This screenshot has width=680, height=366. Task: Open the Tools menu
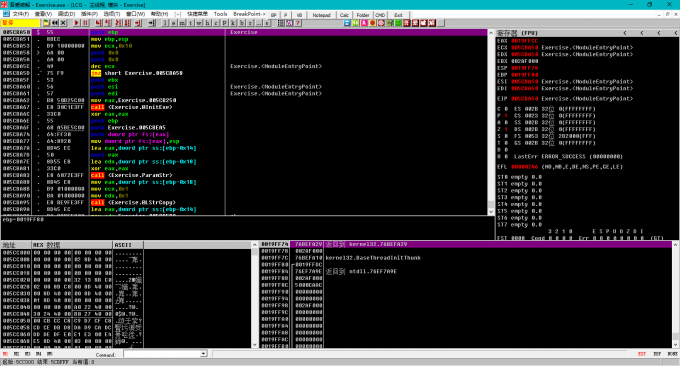click(x=220, y=14)
